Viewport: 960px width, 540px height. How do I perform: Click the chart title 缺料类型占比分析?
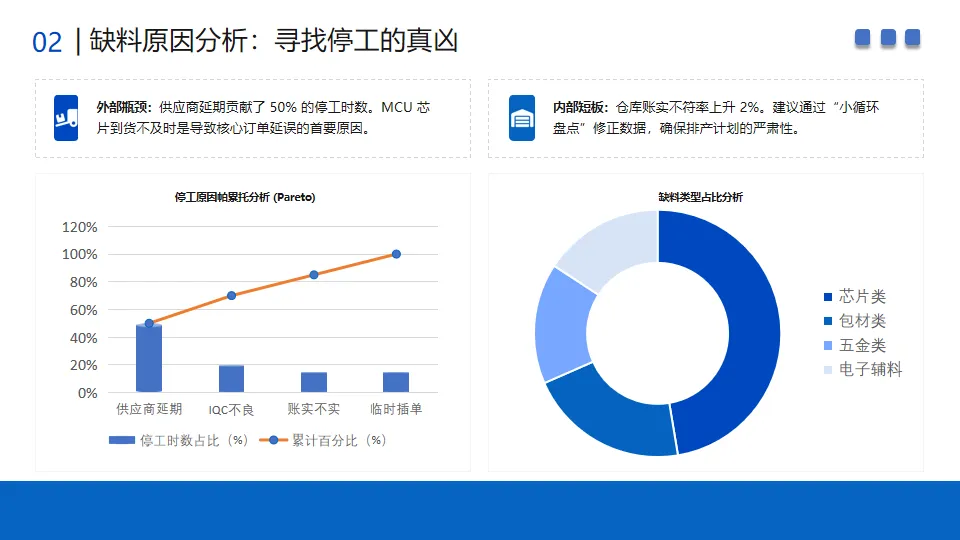[x=700, y=197]
